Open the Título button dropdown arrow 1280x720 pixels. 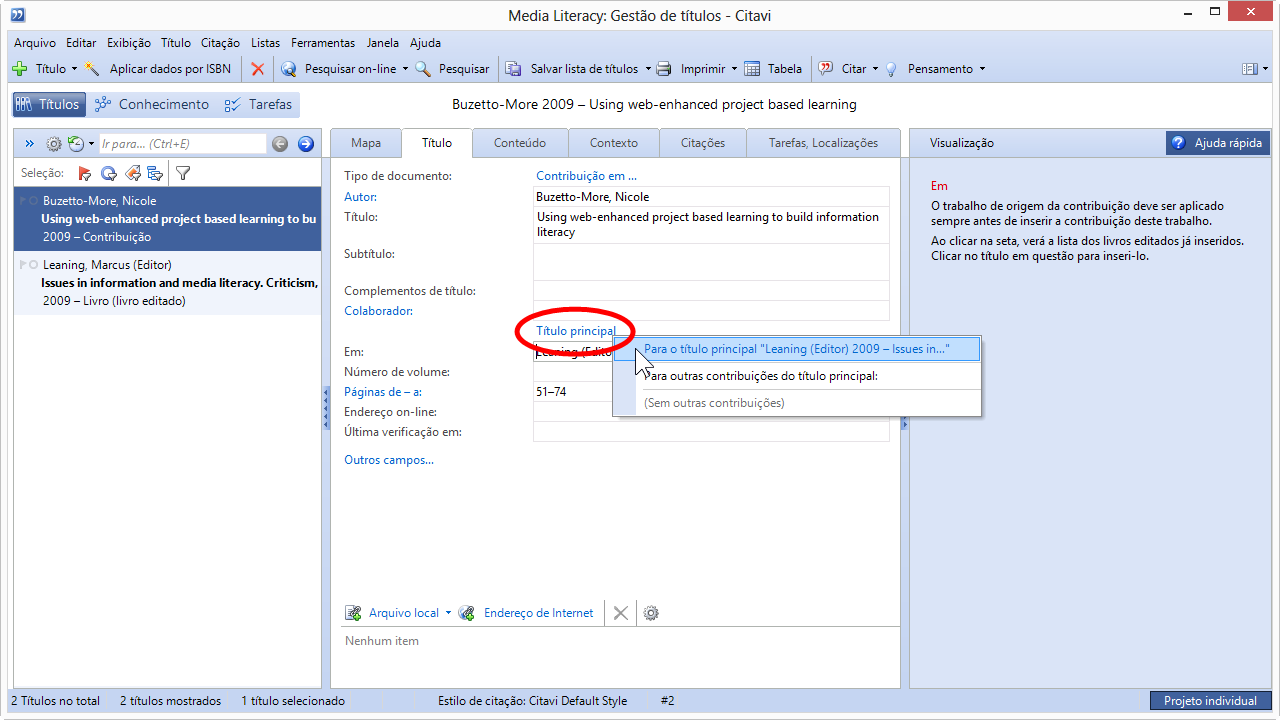coord(74,69)
